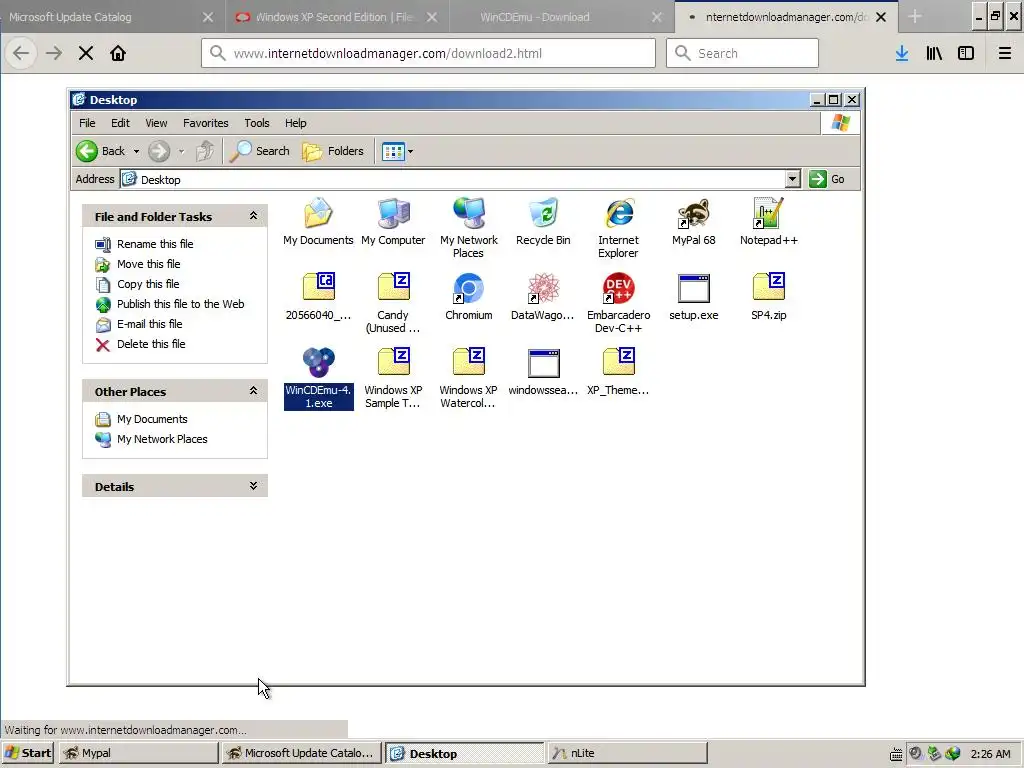Click the browser Stop loading button
1024x768 pixels.
[86, 54]
